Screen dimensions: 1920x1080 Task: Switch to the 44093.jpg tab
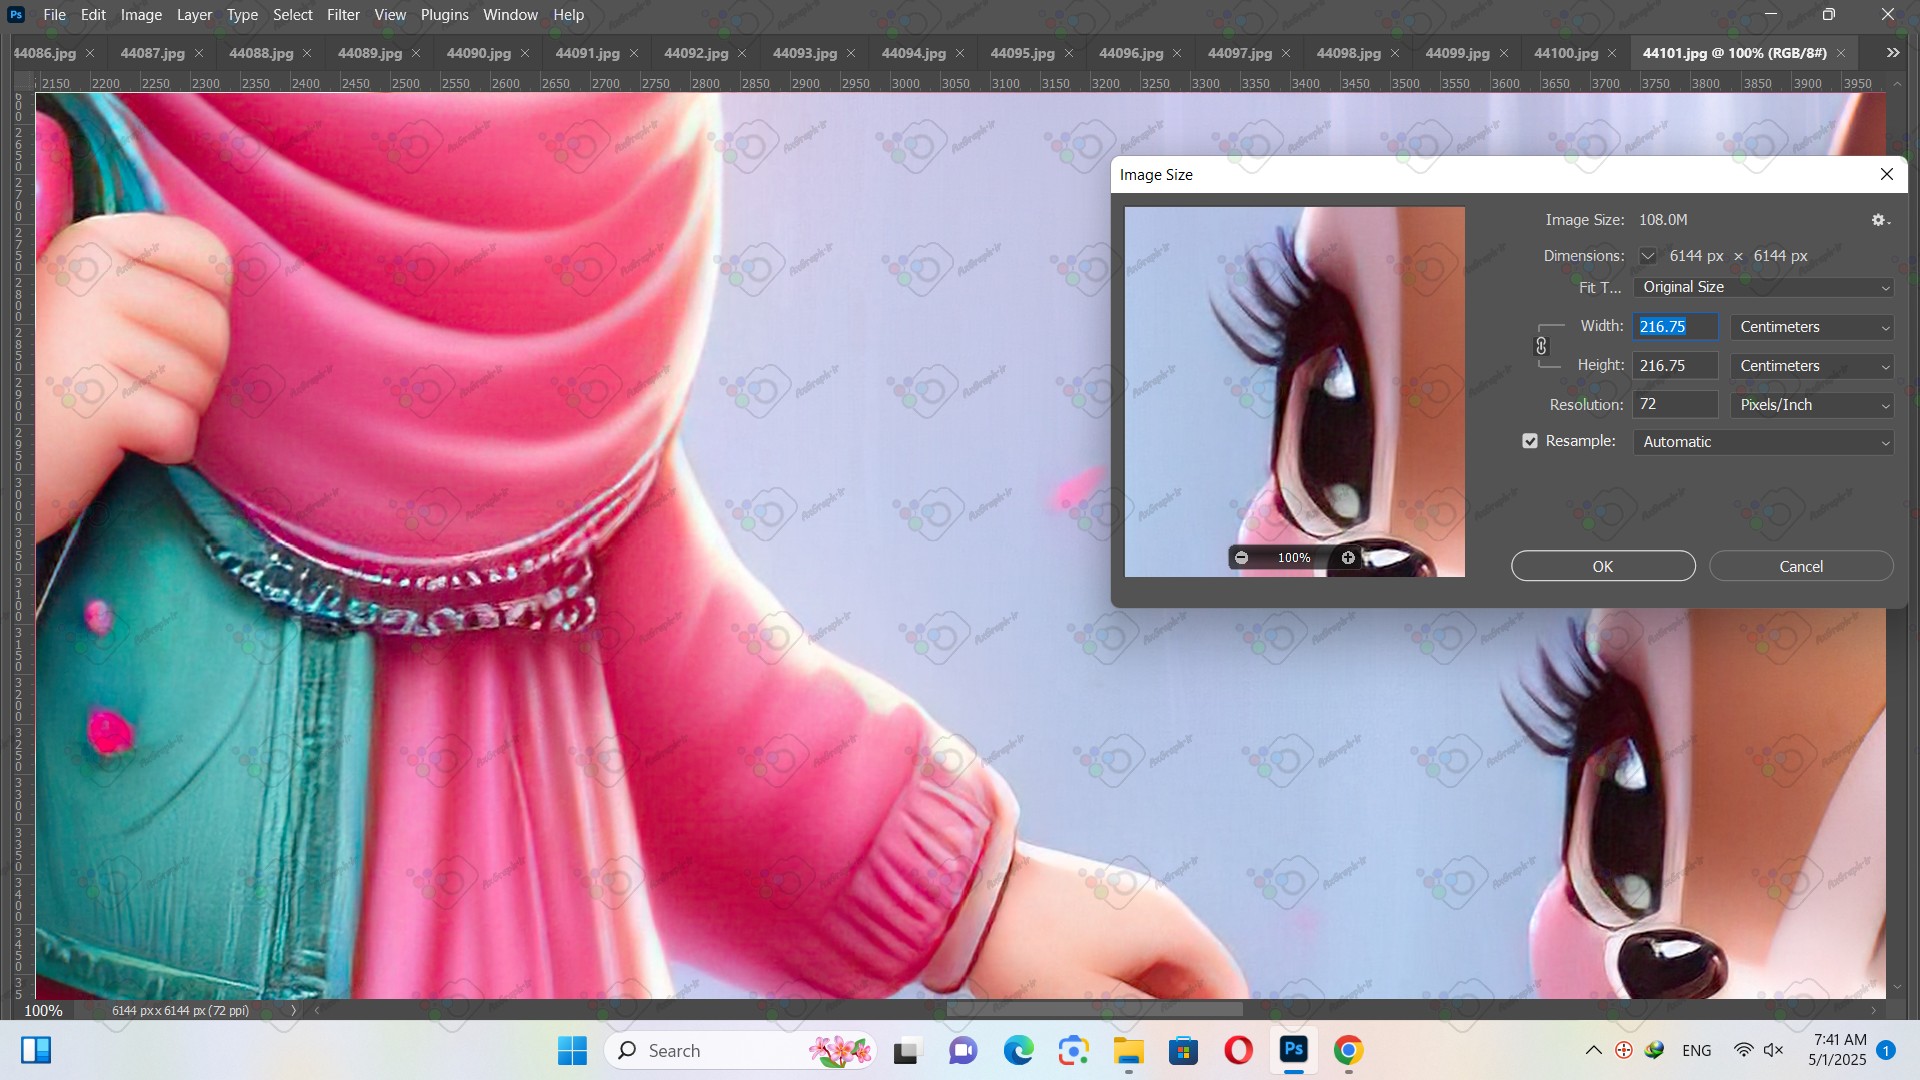tap(804, 53)
